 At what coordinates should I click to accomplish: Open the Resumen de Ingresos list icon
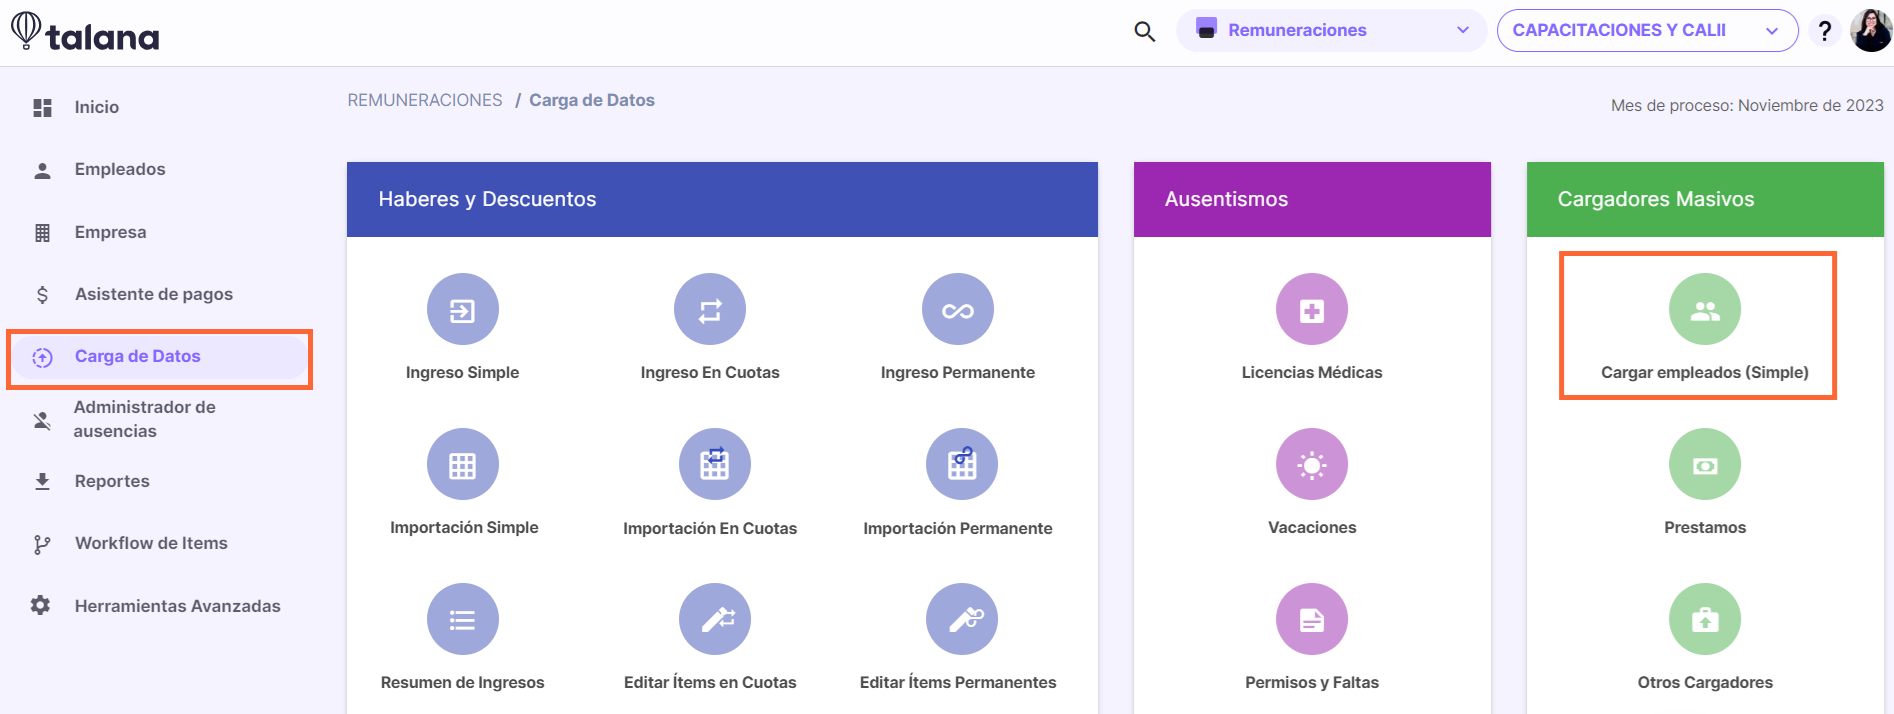coord(462,619)
